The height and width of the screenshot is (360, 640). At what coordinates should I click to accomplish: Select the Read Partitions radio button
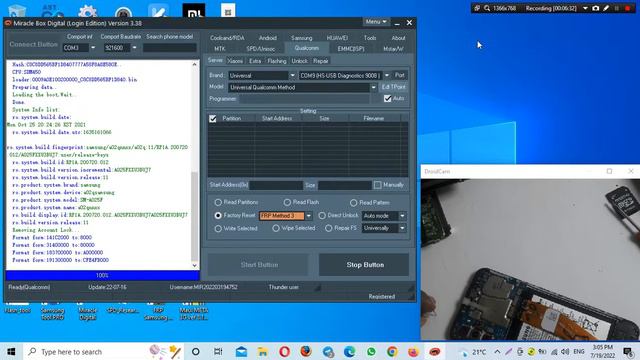click(x=218, y=202)
